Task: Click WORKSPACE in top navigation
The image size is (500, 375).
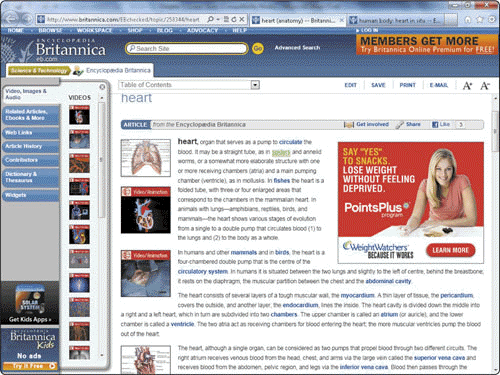Action: [94, 30]
